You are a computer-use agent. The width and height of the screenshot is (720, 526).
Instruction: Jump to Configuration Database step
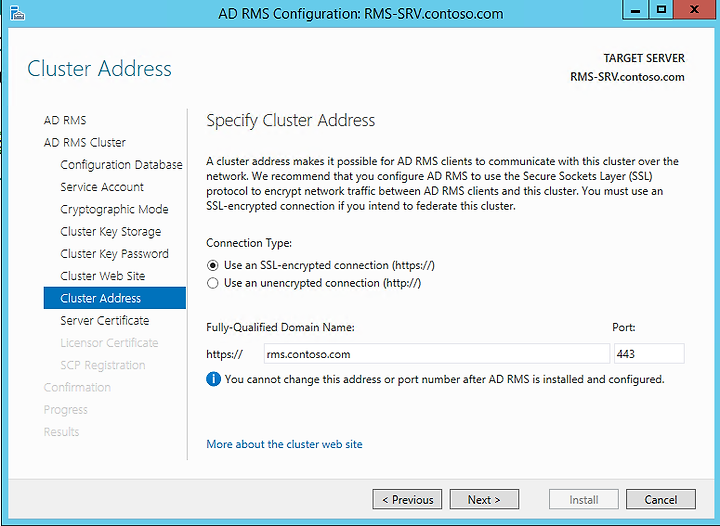(x=121, y=165)
